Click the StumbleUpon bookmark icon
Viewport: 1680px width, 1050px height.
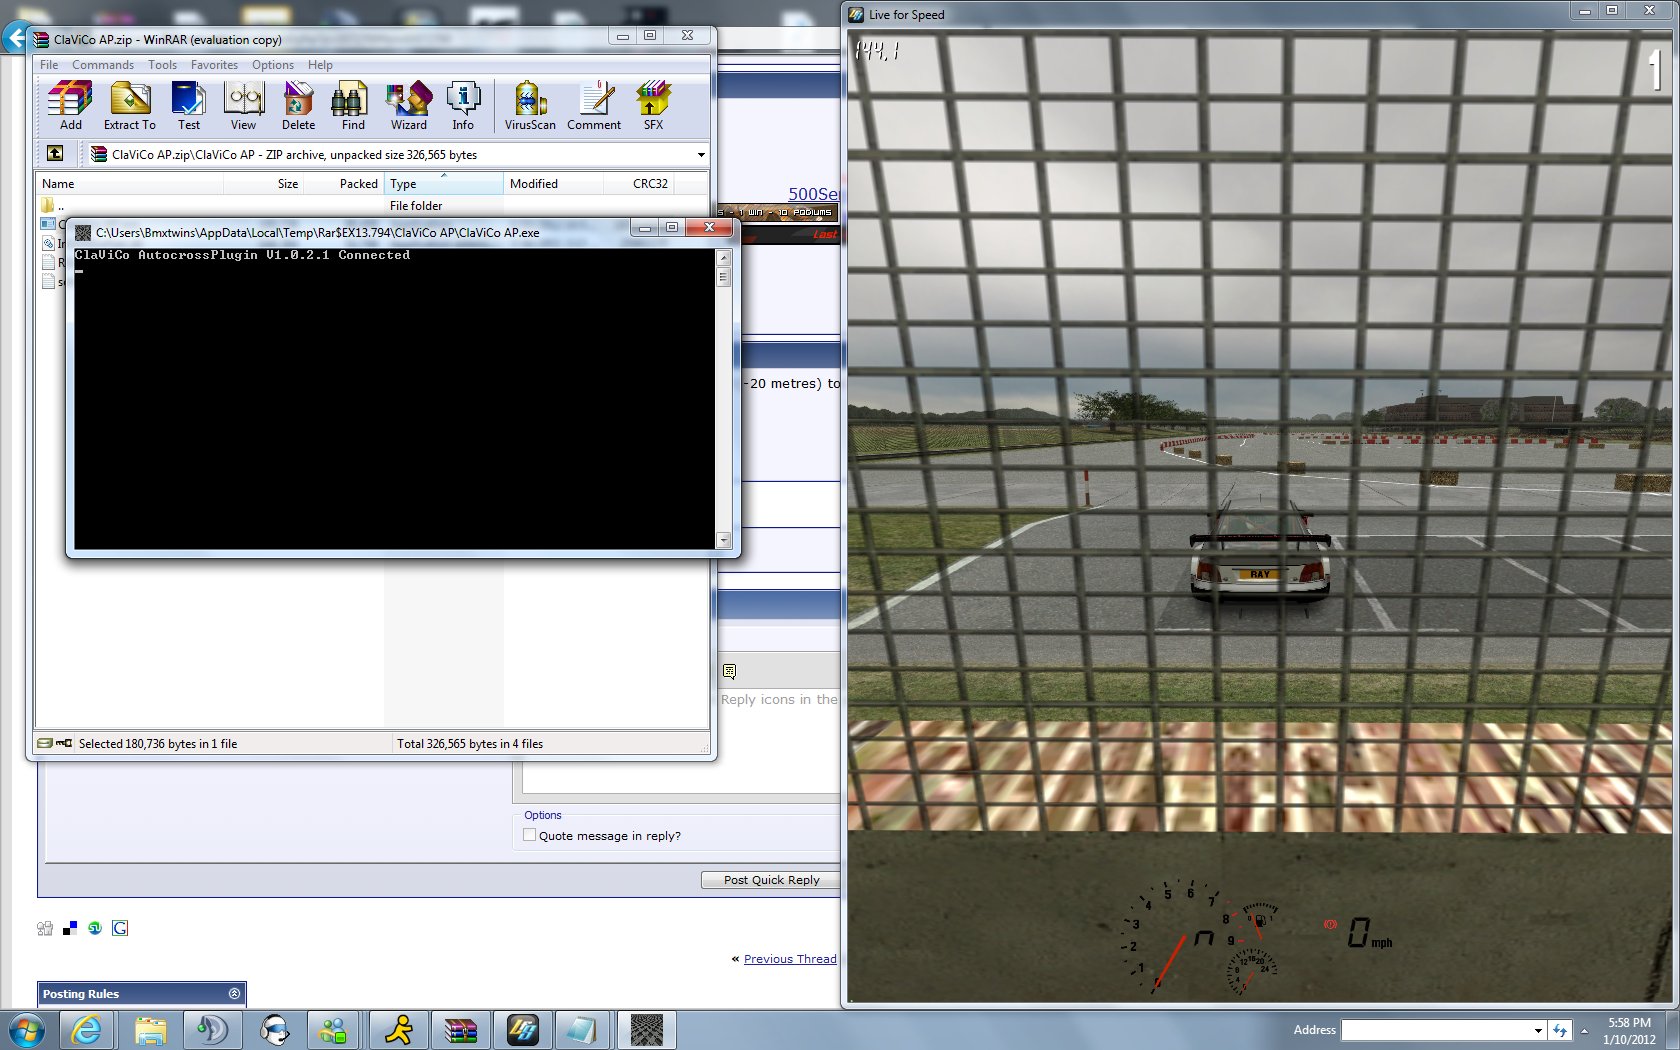tap(95, 928)
